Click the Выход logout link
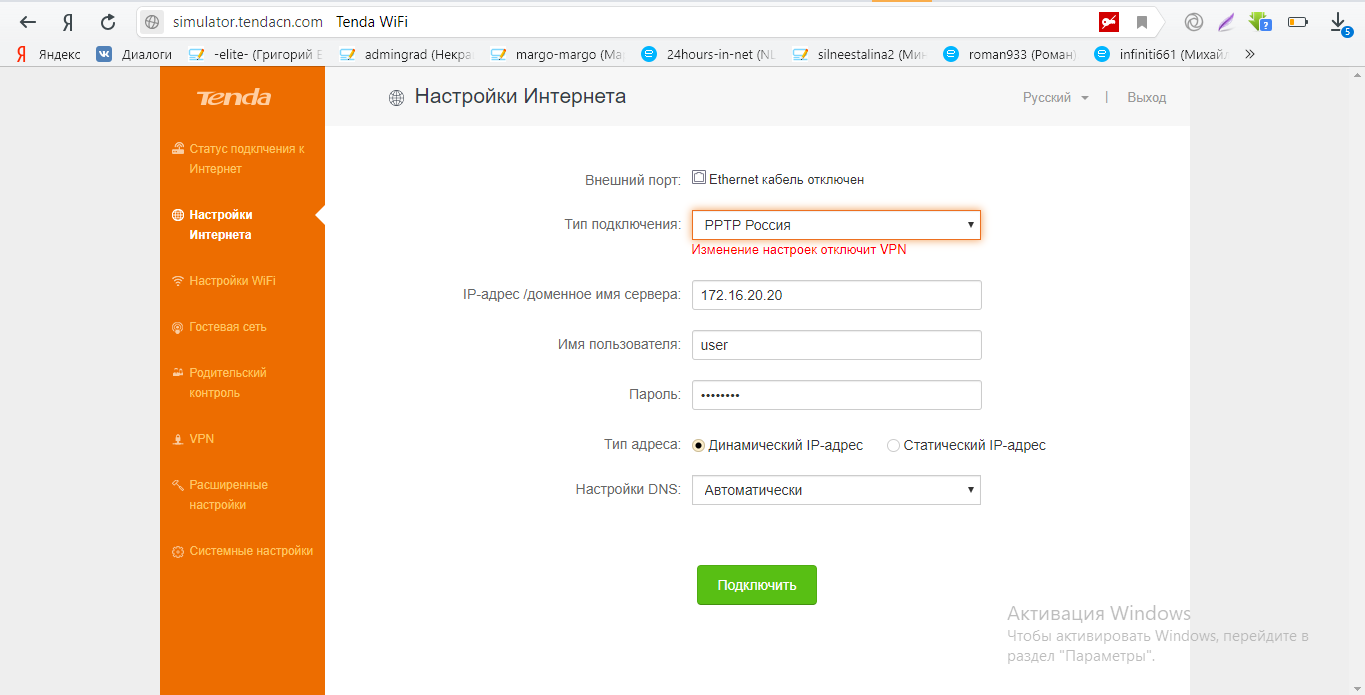 tap(1146, 98)
